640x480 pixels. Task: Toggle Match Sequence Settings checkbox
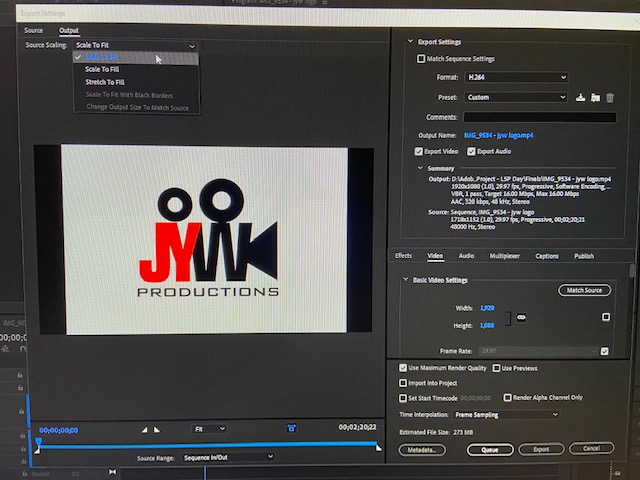(421, 59)
